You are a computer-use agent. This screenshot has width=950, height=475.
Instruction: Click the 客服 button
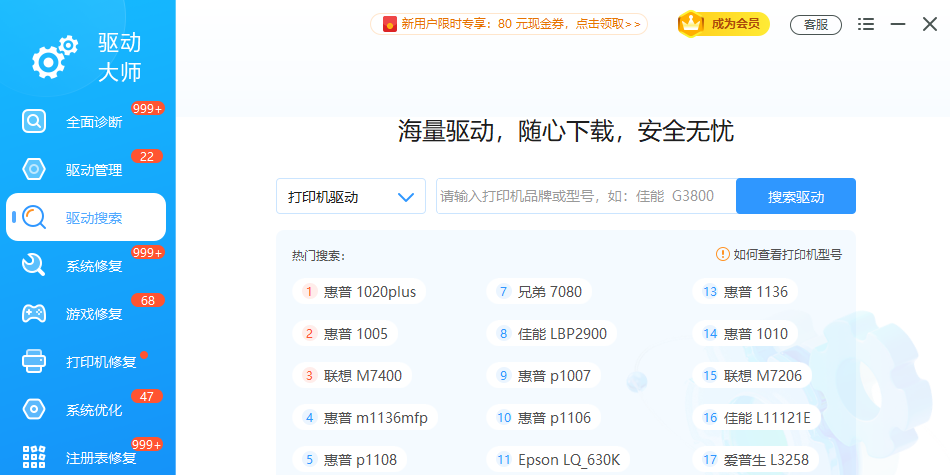815,24
